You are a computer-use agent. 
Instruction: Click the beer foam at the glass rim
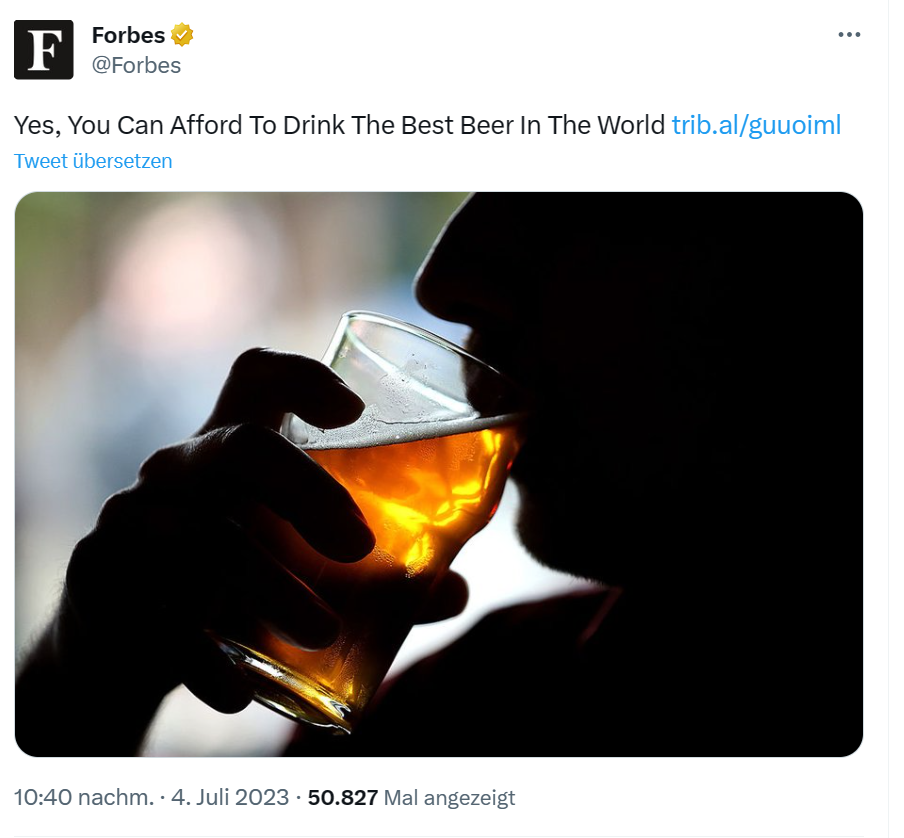click(x=400, y=432)
